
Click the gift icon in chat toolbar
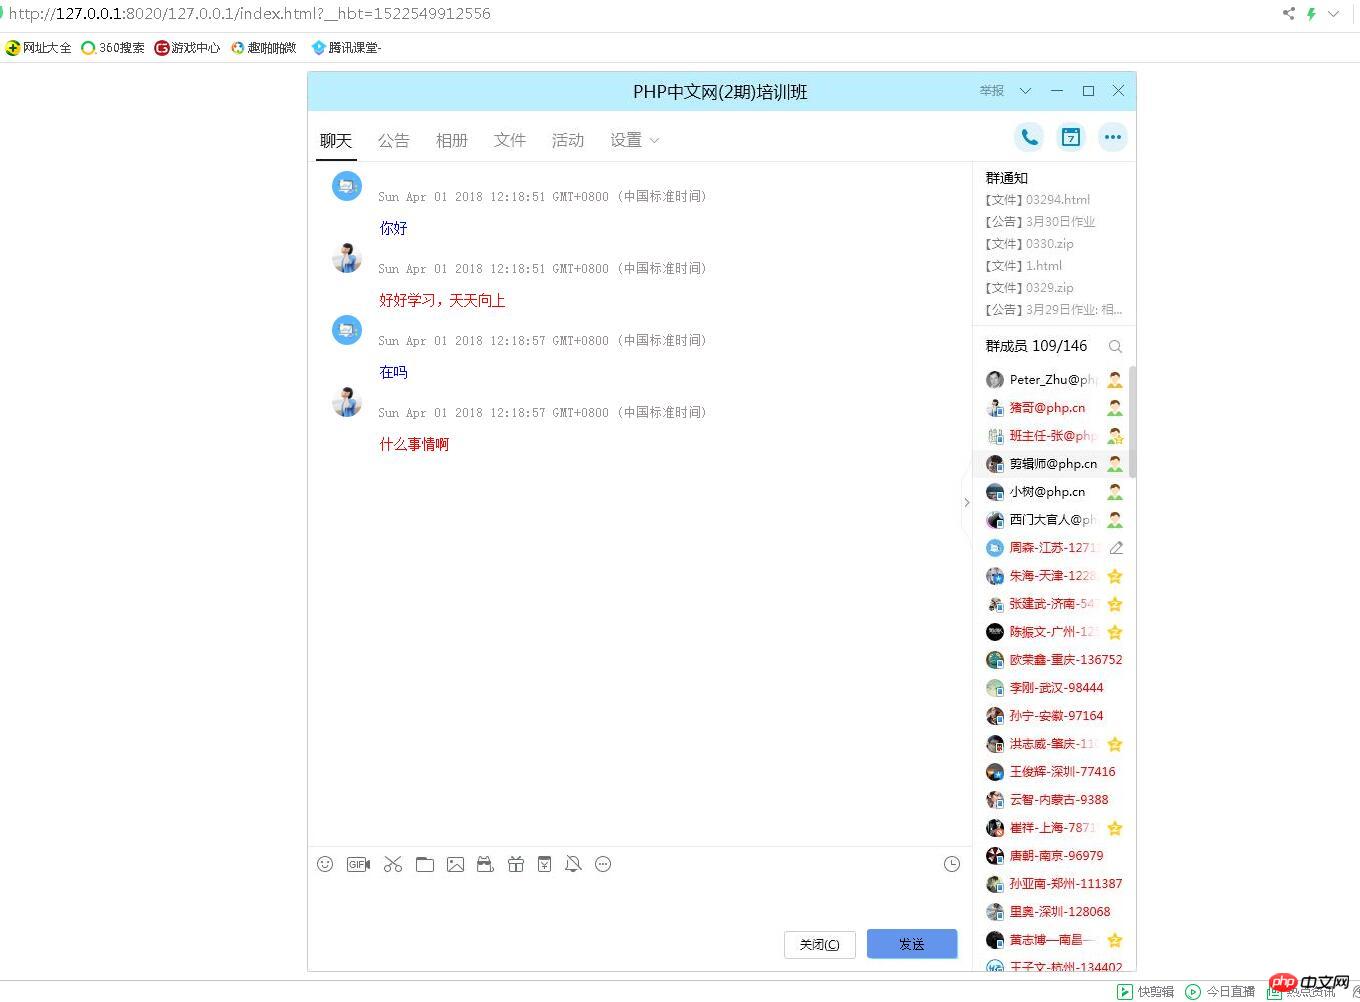coord(516,864)
